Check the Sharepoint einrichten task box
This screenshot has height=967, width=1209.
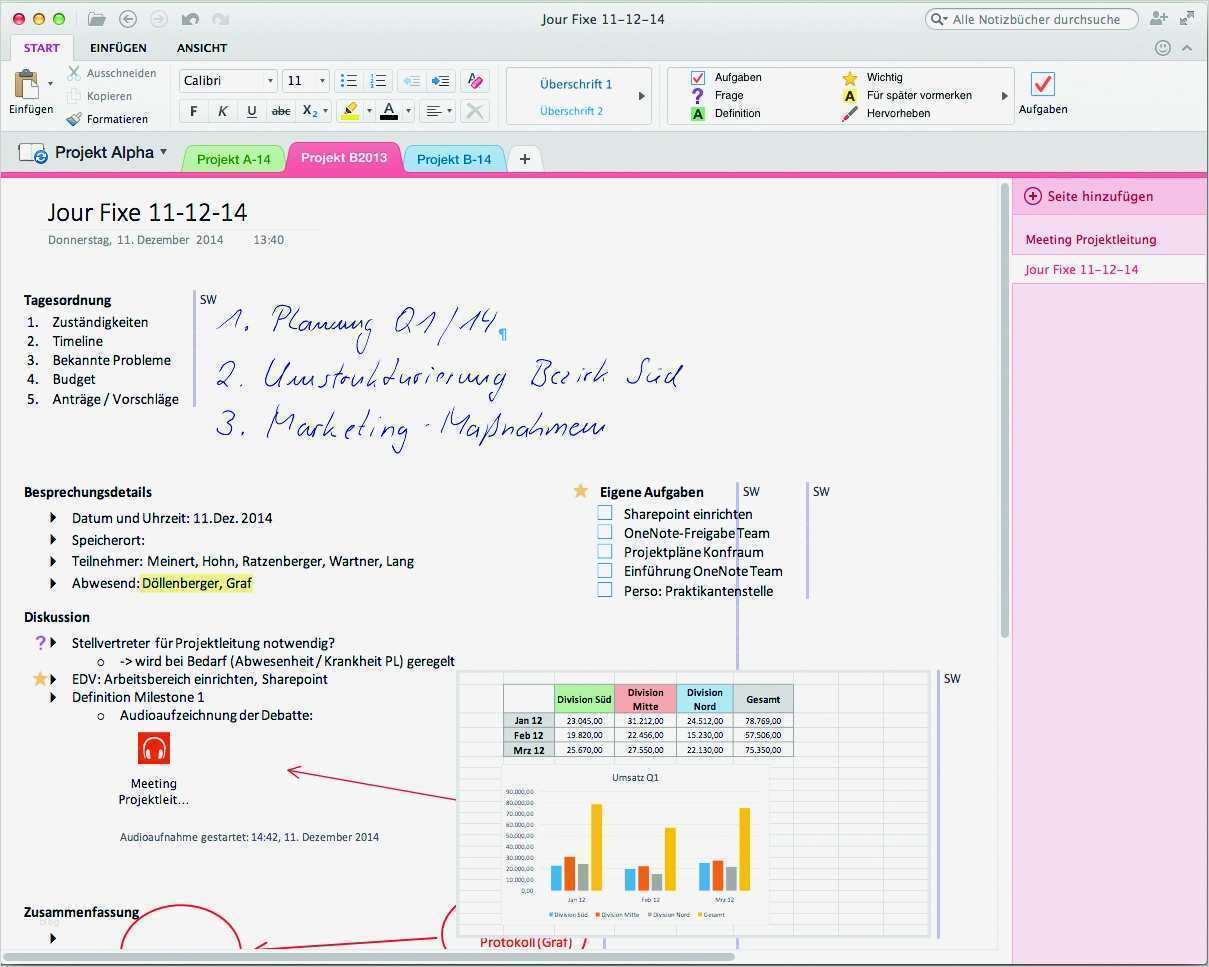(605, 512)
